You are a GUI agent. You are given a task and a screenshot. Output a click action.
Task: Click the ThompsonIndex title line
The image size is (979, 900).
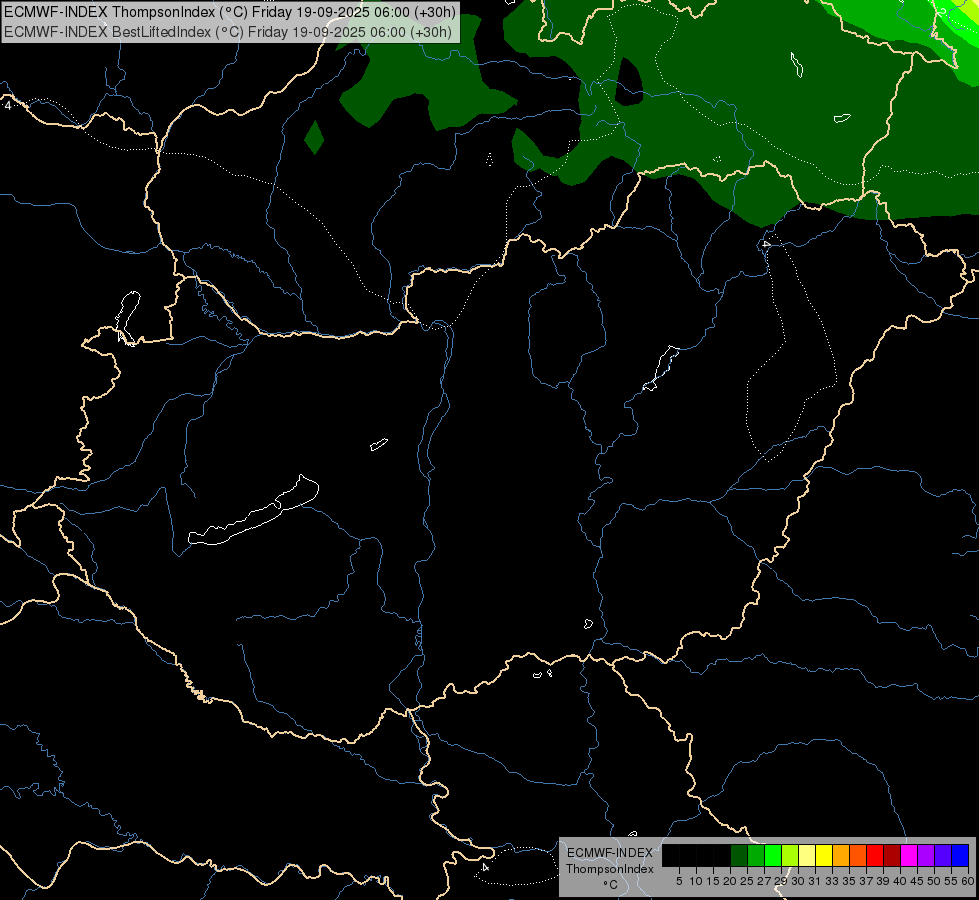[230, 12]
